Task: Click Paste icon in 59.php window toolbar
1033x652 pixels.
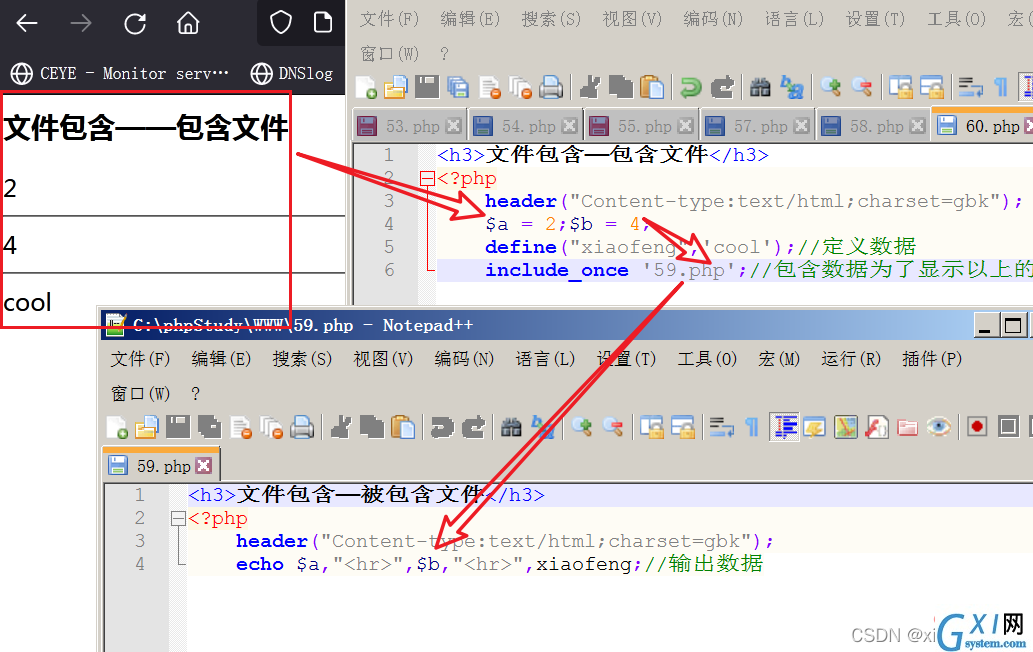Action: pyautogui.click(x=403, y=427)
